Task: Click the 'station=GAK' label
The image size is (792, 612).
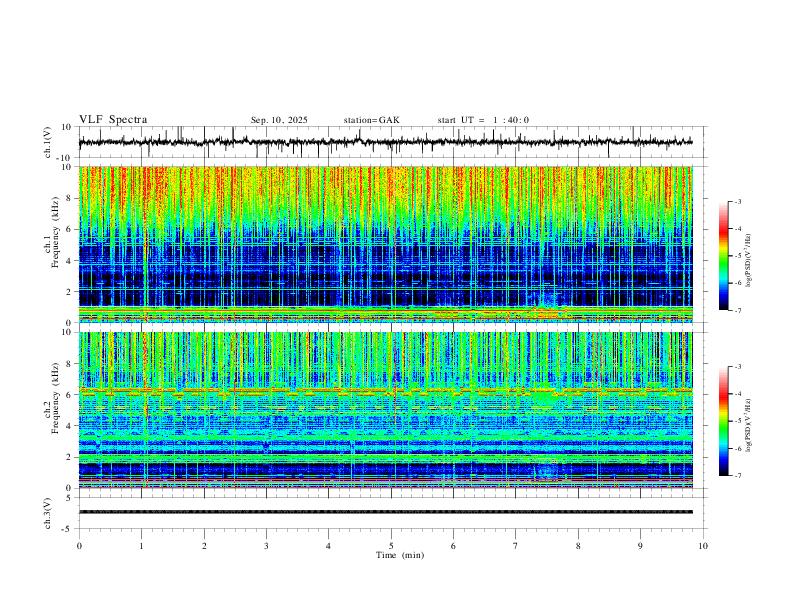Action: coord(371,120)
